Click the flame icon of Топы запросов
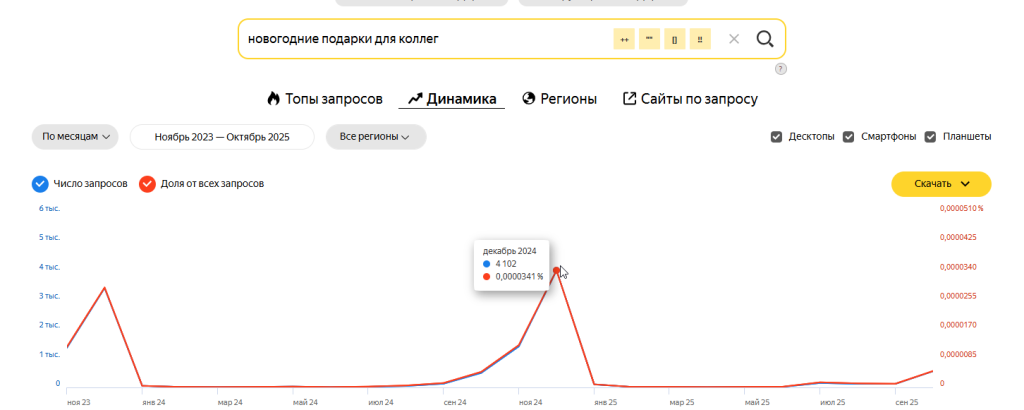 coord(273,99)
